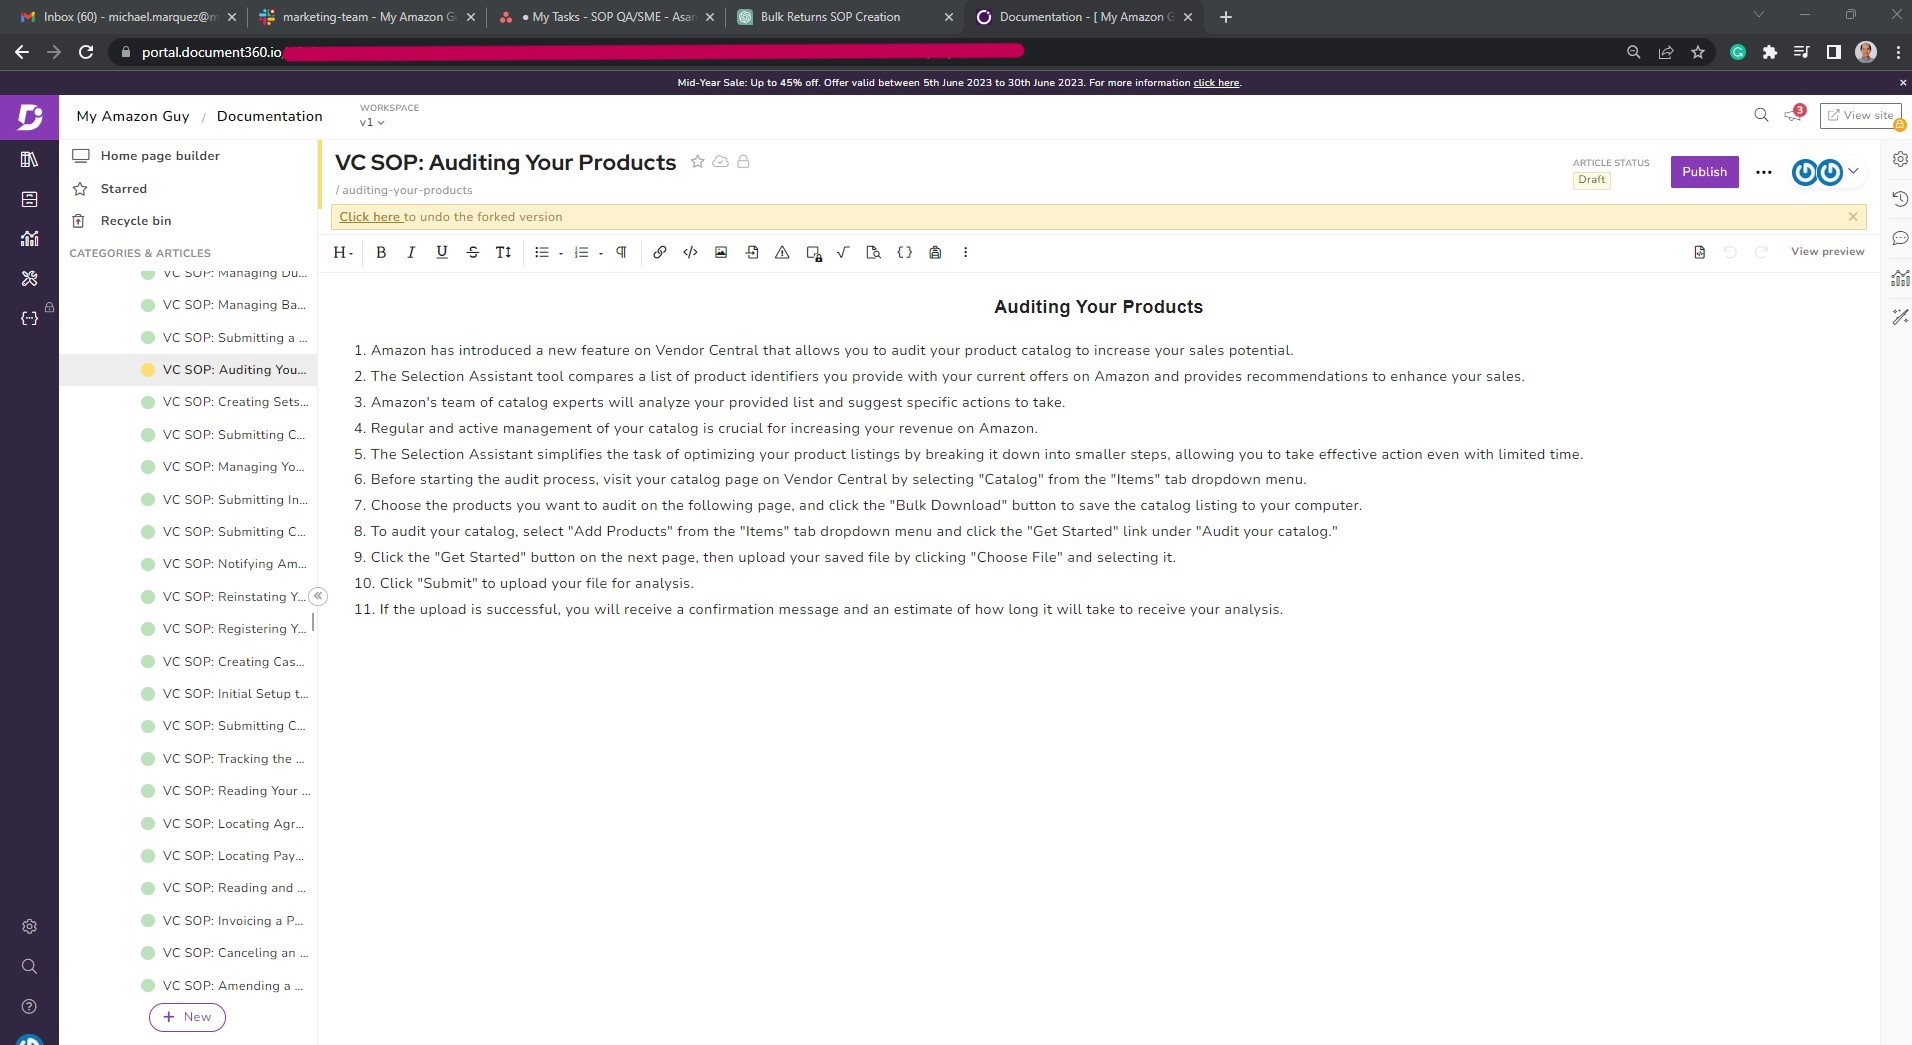Toggle italic formatting
The width and height of the screenshot is (1912, 1045).
click(411, 253)
